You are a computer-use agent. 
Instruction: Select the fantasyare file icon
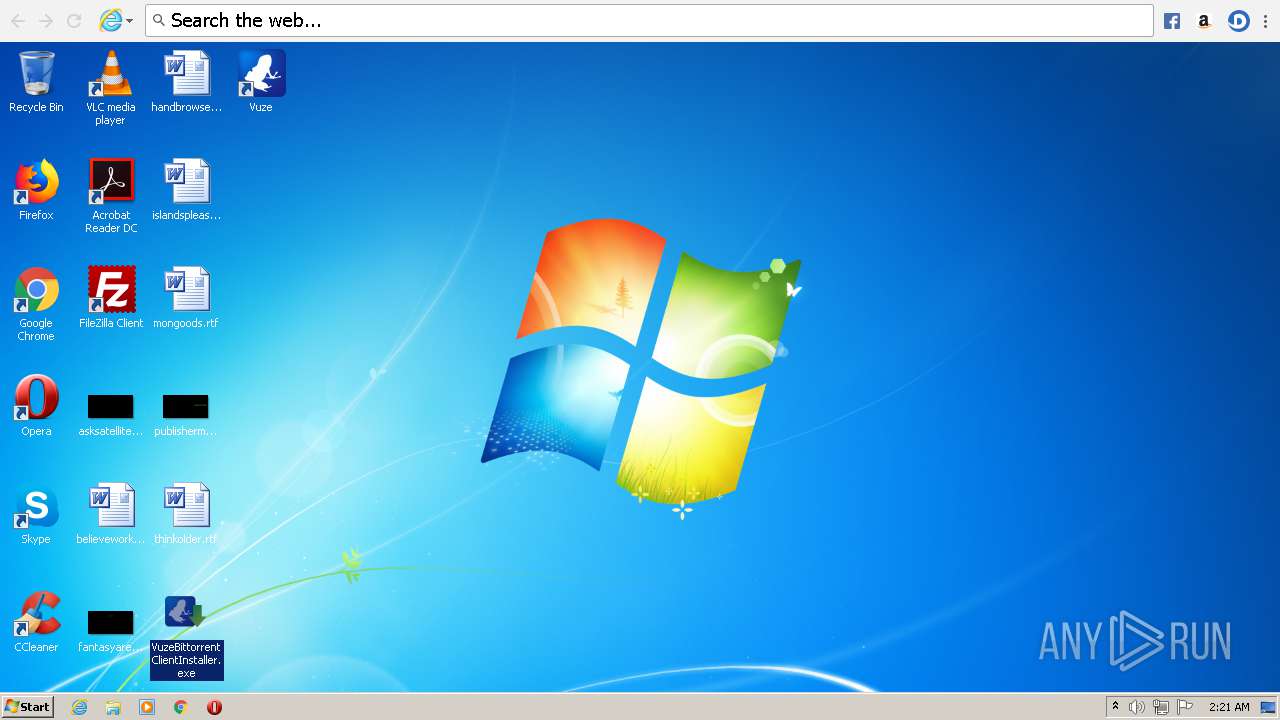click(x=110, y=630)
